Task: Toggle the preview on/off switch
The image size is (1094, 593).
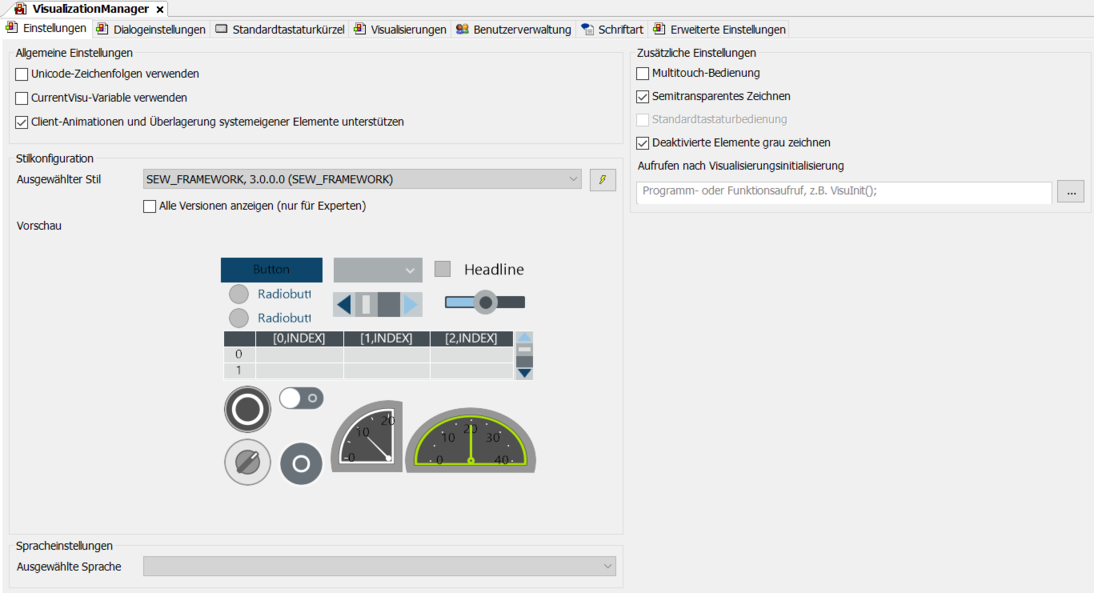Action: coord(301,398)
